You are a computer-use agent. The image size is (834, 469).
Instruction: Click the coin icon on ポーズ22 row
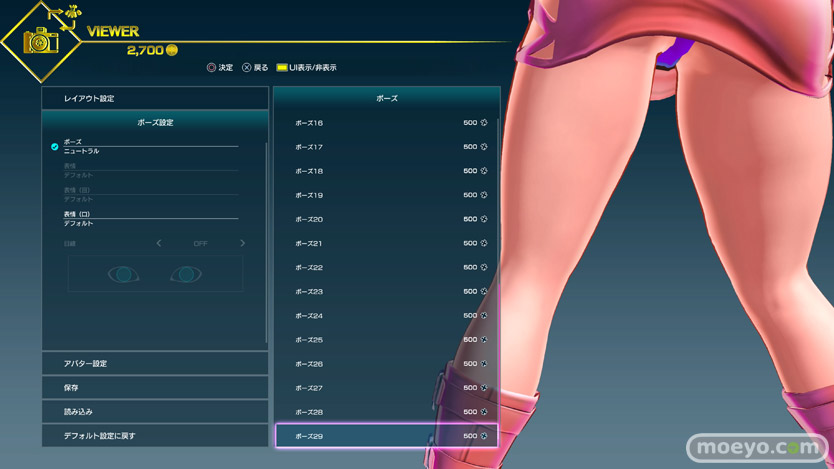(484, 268)
